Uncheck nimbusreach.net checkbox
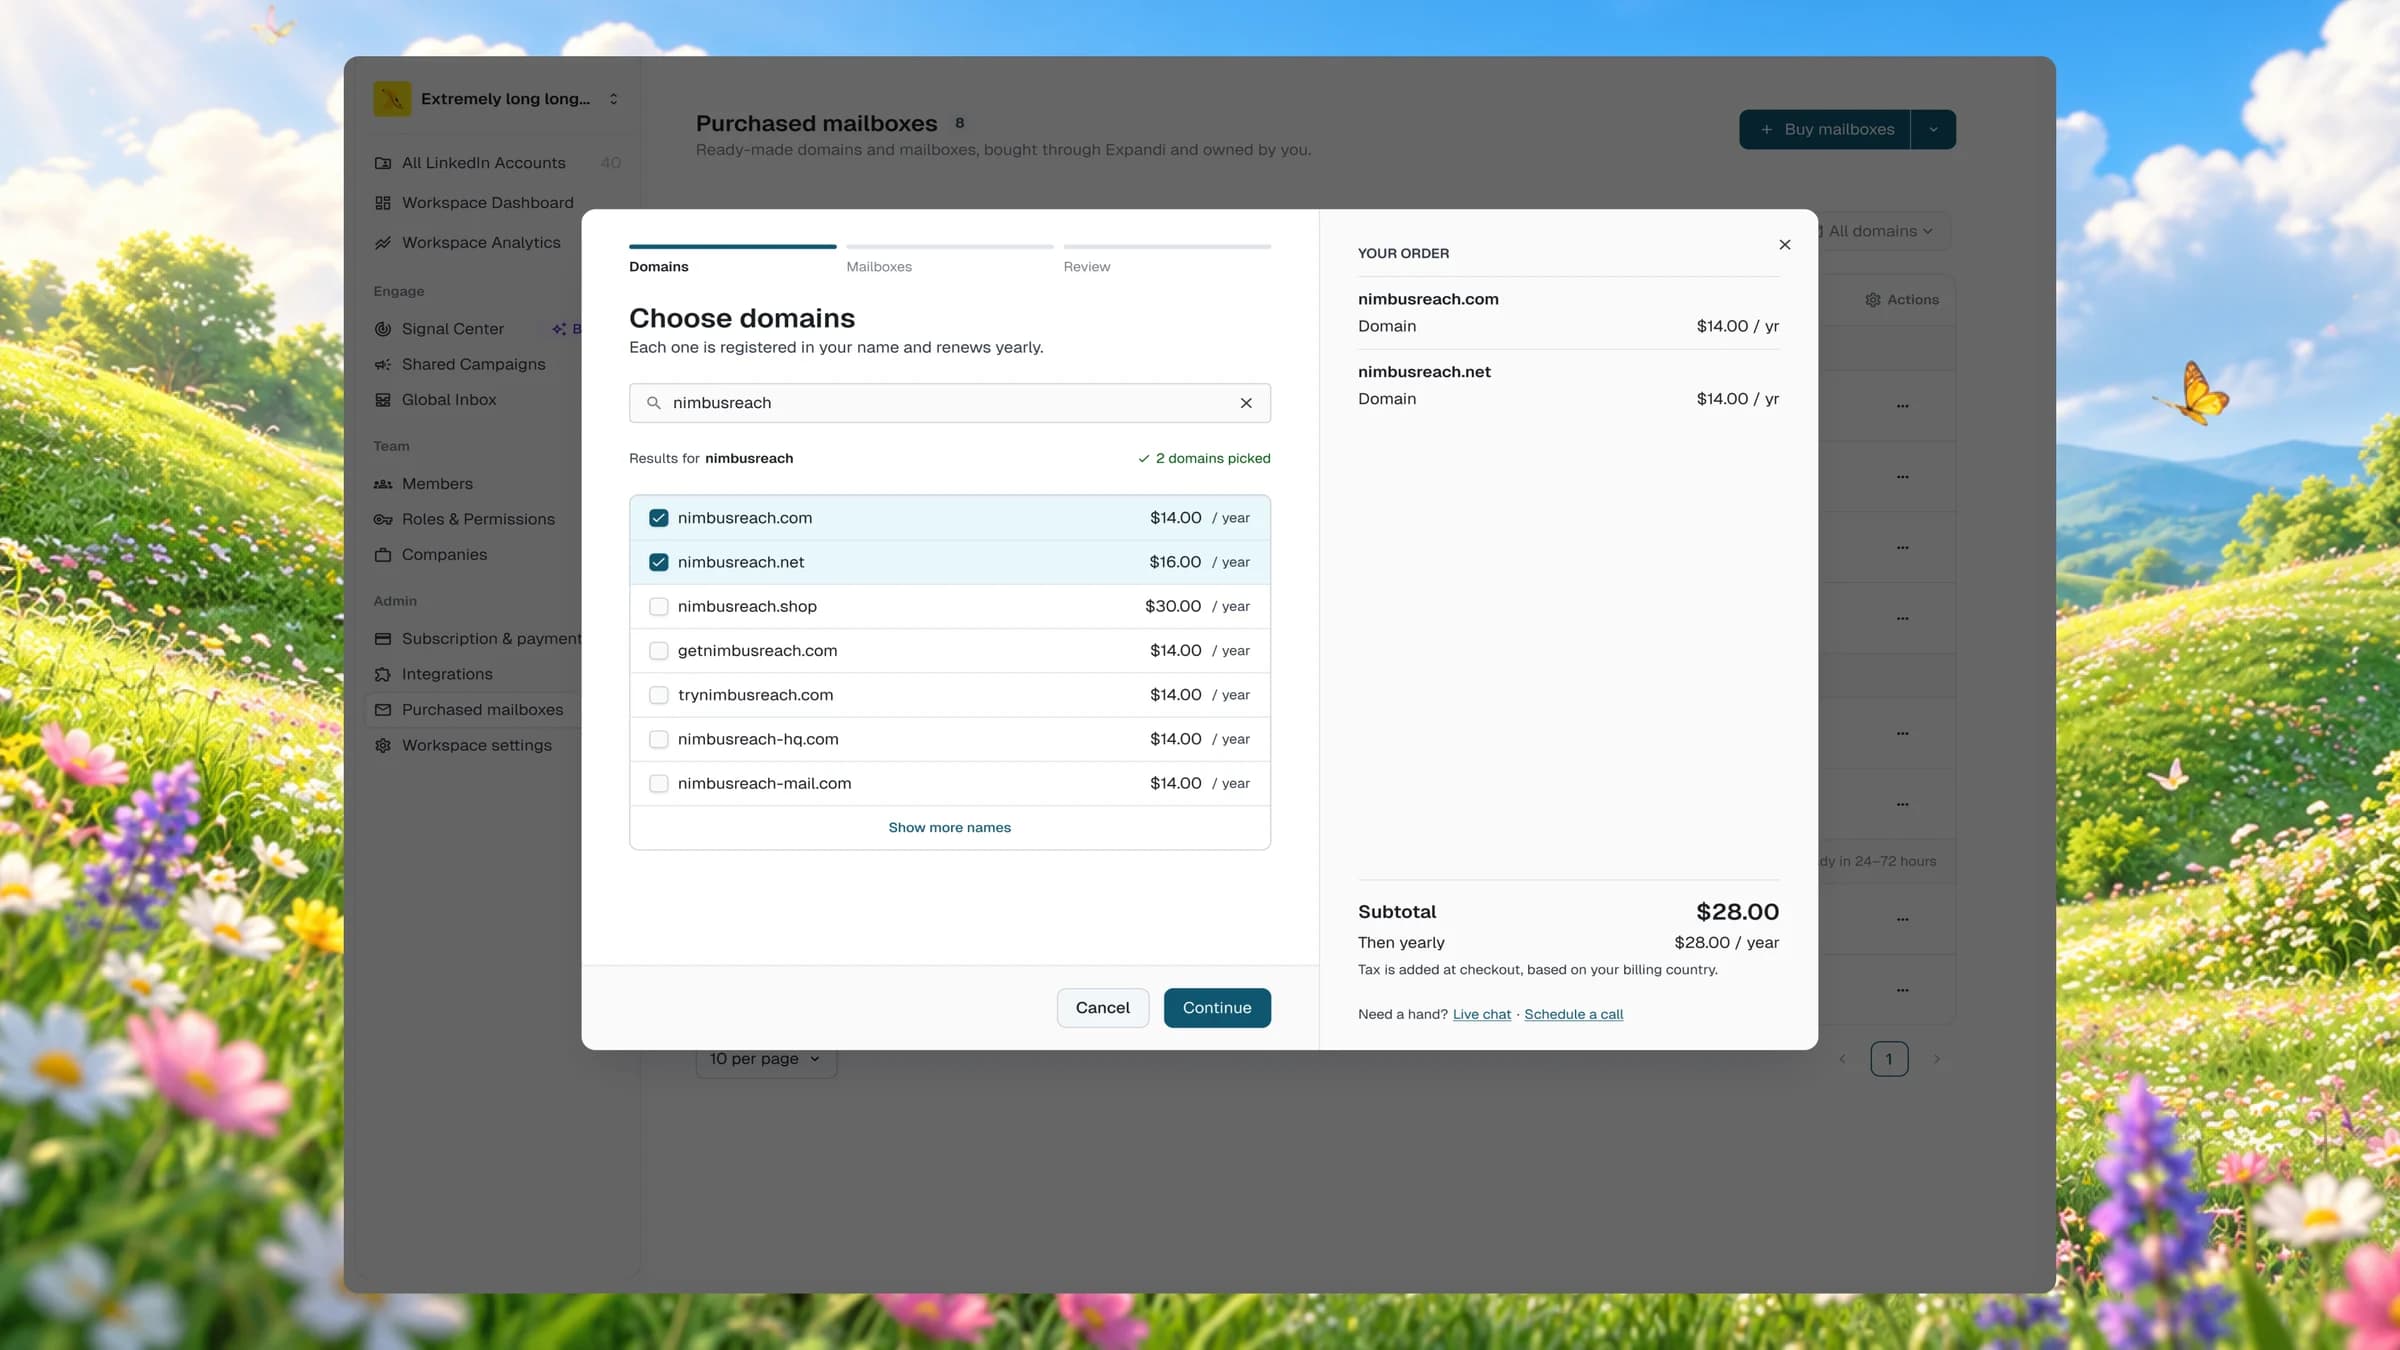Screen dimensions: 2400x1350 click(x=659, y=562)
